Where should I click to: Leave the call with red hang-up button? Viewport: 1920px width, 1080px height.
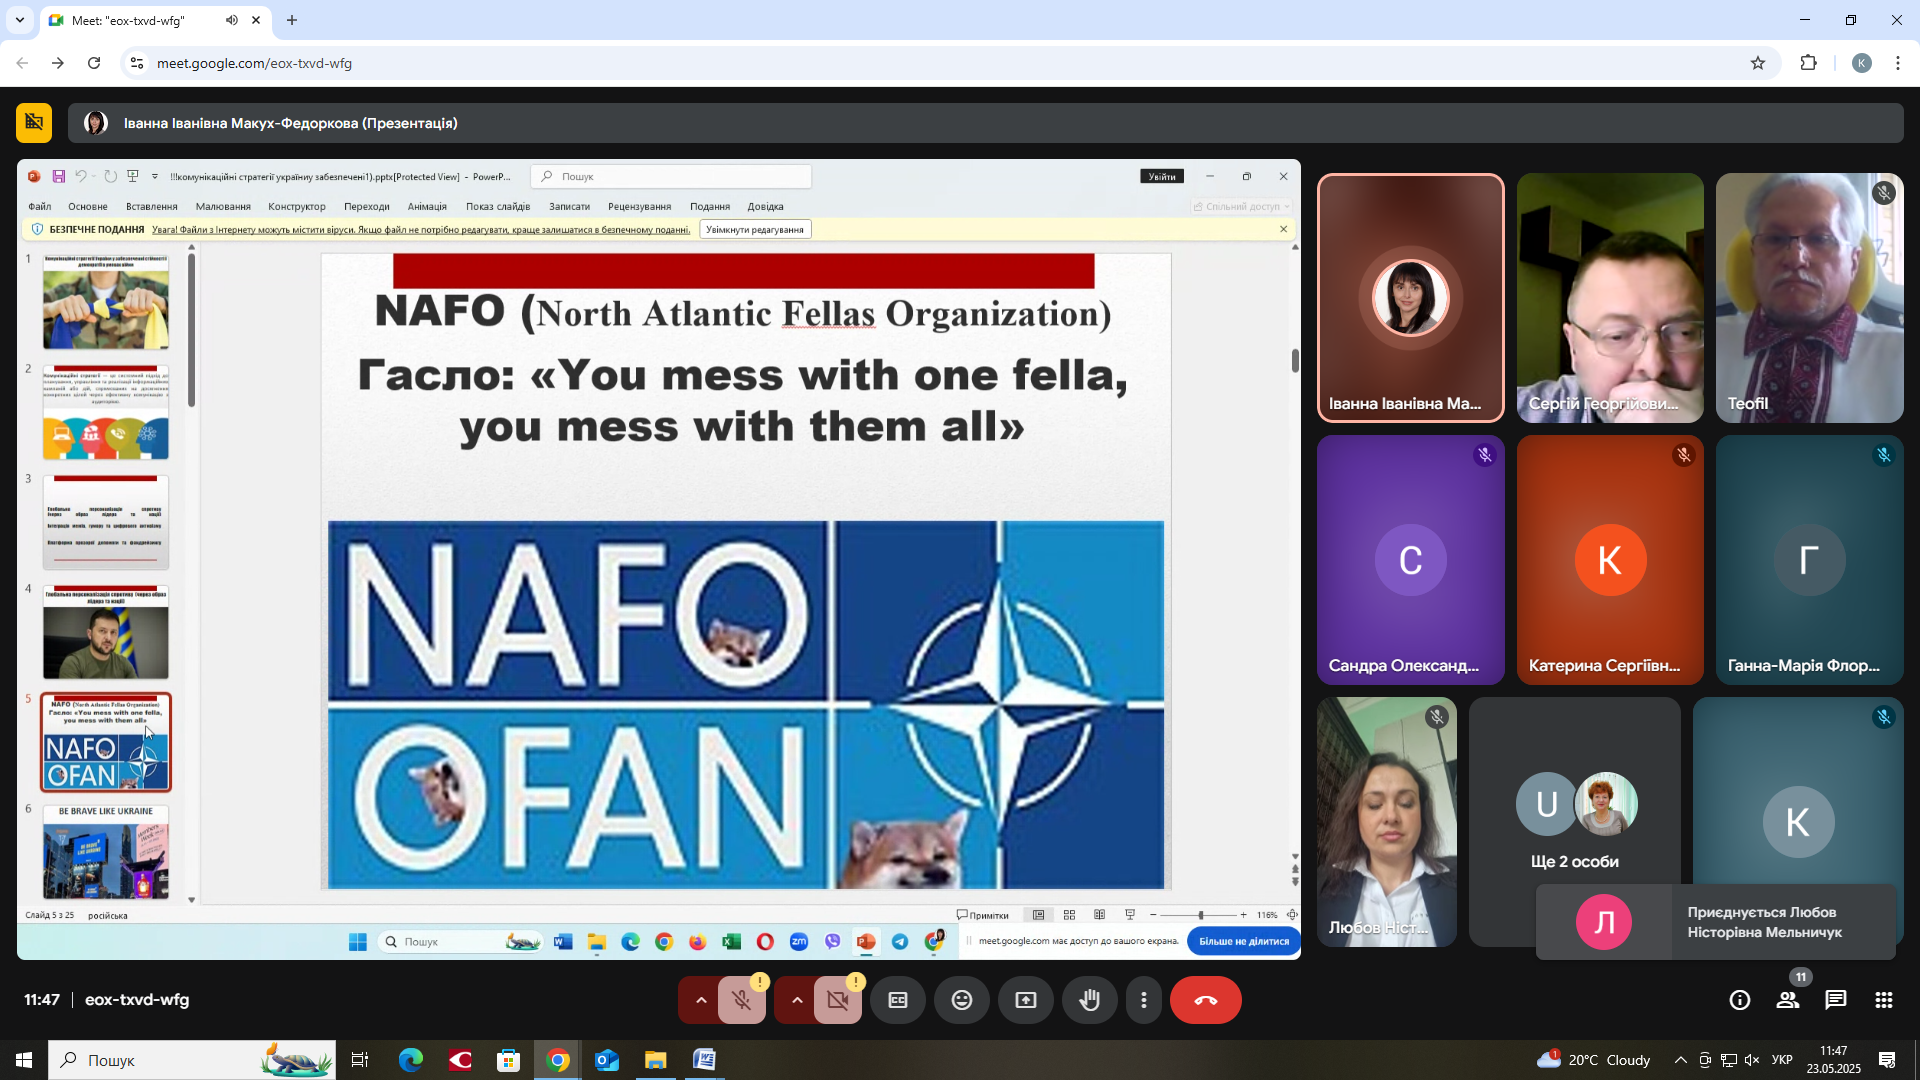coord(1206,1000)
